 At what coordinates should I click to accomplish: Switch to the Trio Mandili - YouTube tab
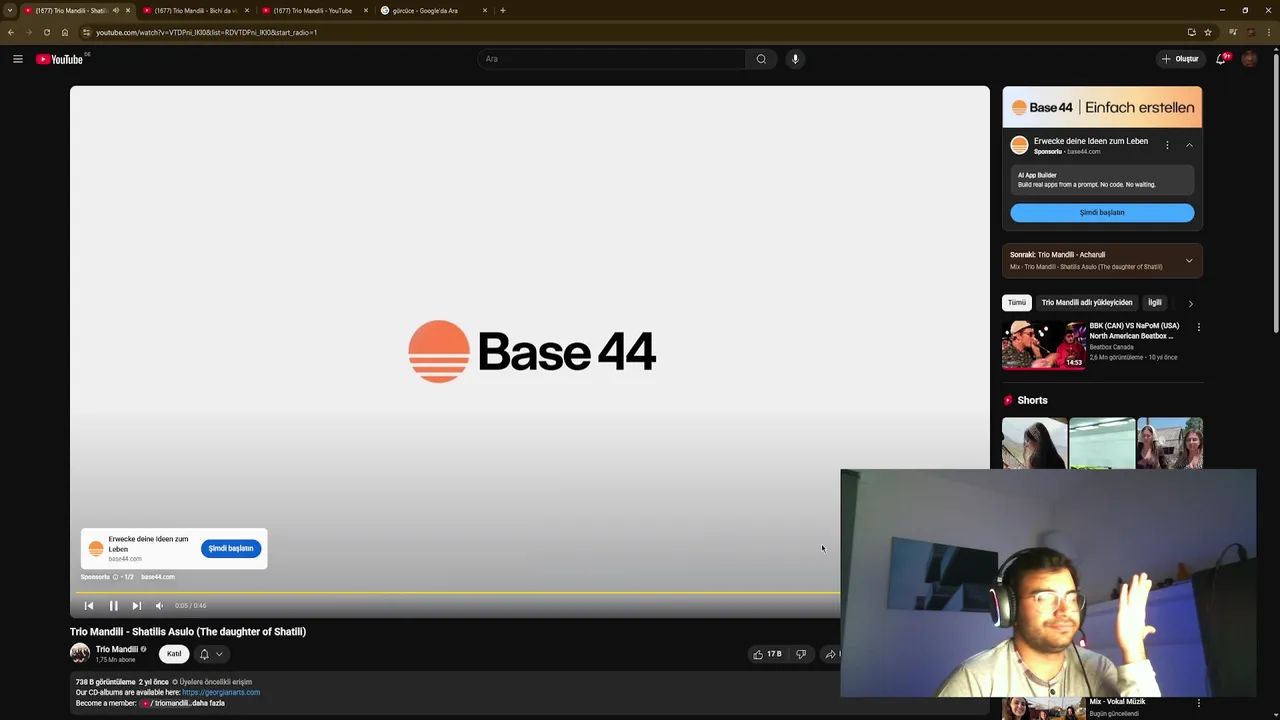coord(314,10)
